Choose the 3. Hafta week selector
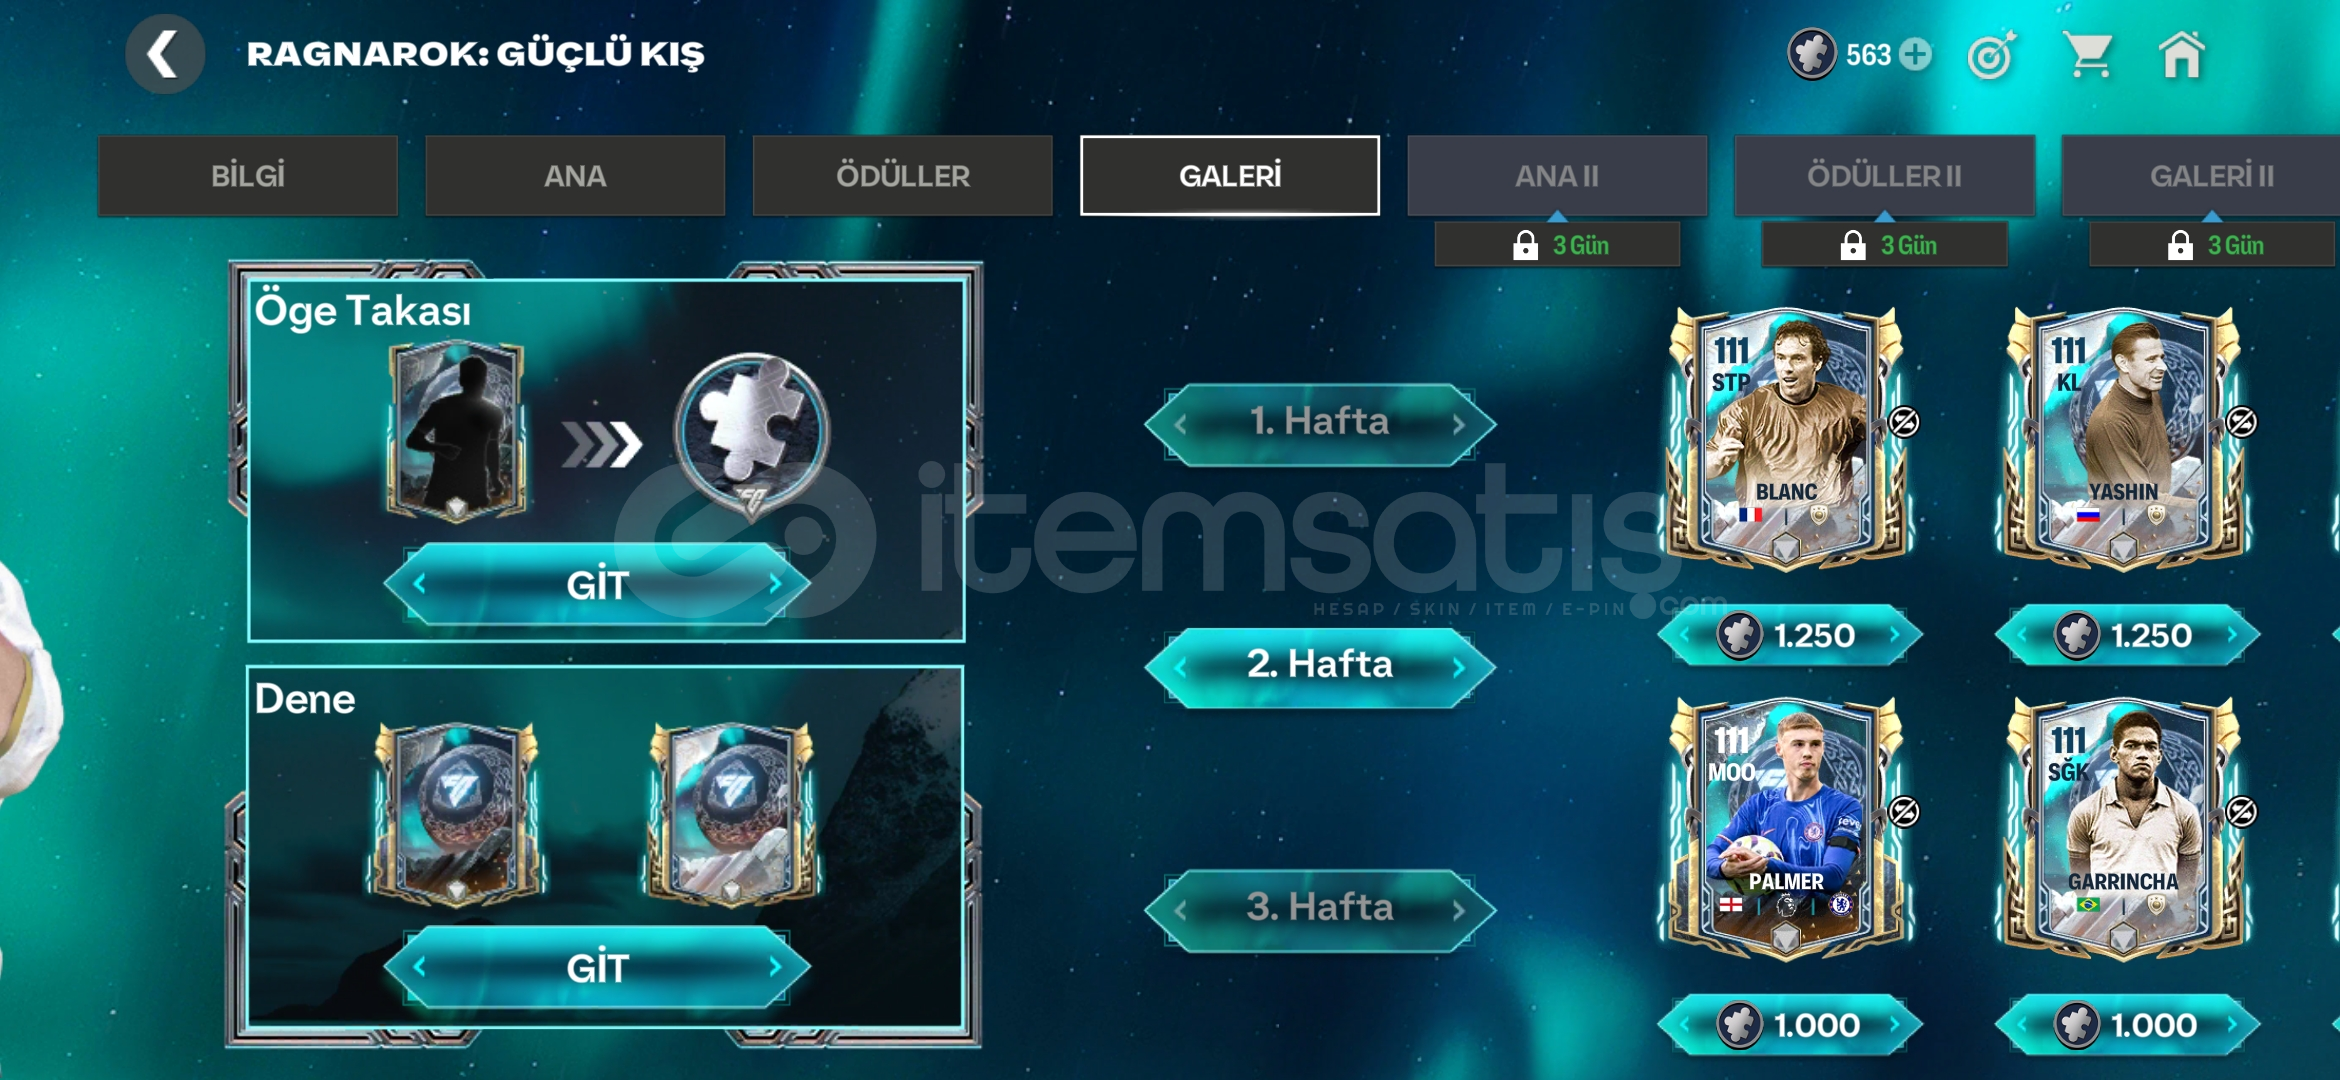Screen dimensions: 2340x1080 1320,909
